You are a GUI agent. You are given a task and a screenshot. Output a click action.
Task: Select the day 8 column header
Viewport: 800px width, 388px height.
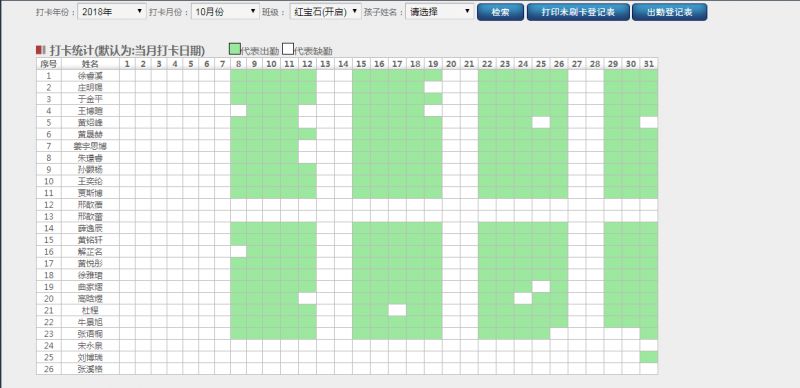238,64
